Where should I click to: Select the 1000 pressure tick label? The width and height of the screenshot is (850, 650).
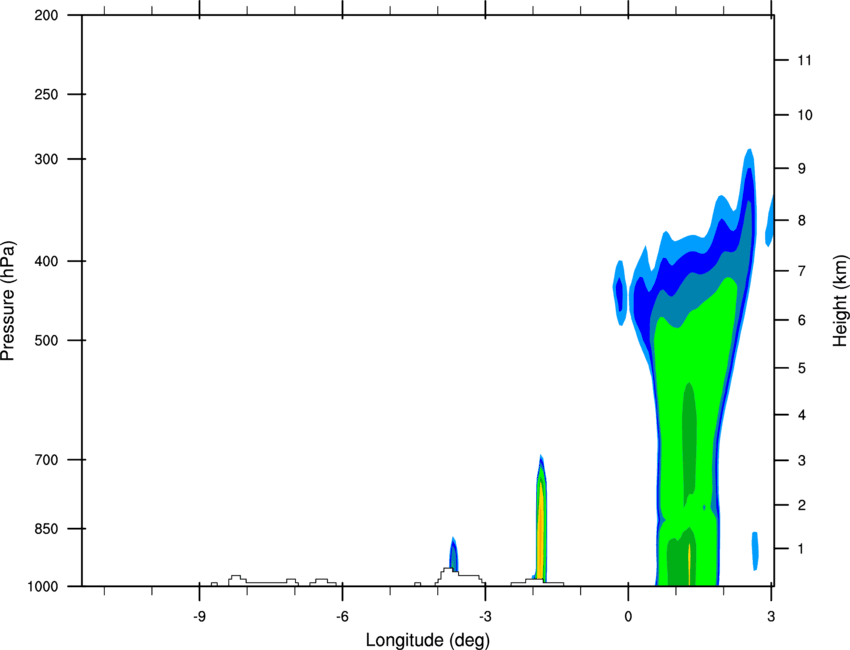click(43, 587)
